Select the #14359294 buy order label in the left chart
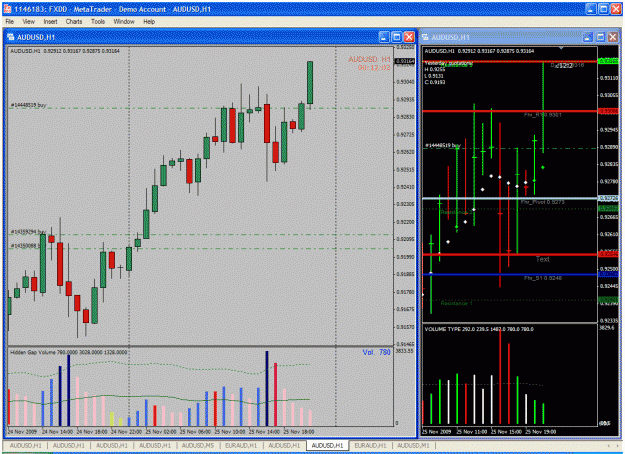Screen dimensions: 625x454 tap(28, 232)
